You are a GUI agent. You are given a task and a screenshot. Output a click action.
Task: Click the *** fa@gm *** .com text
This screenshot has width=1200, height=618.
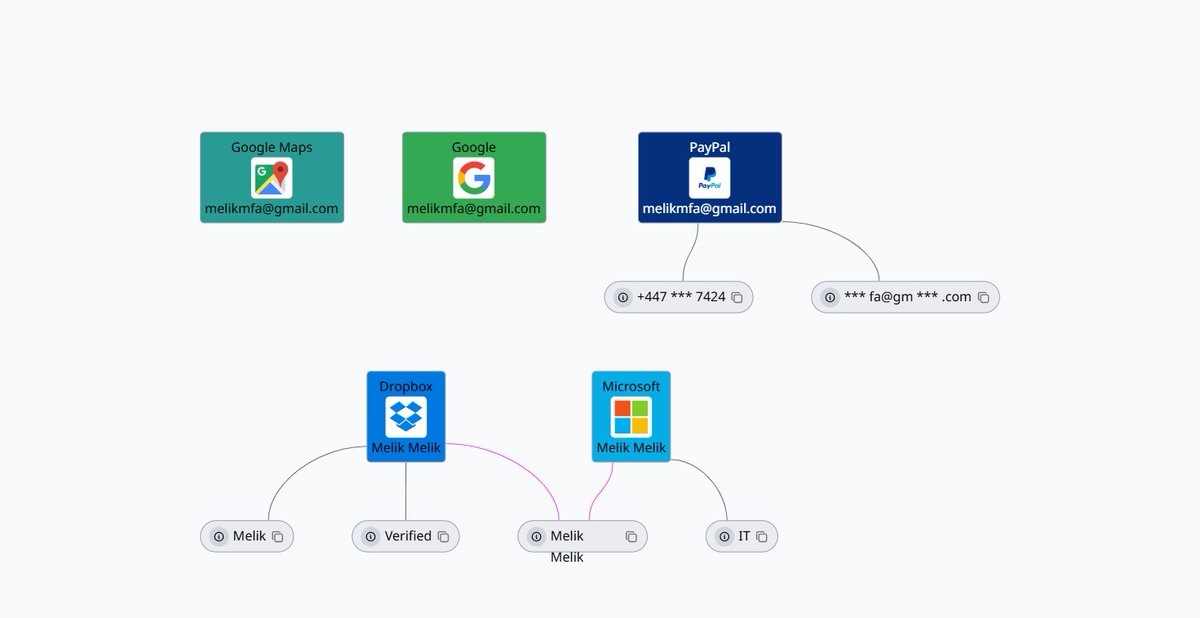coord(907,297)
